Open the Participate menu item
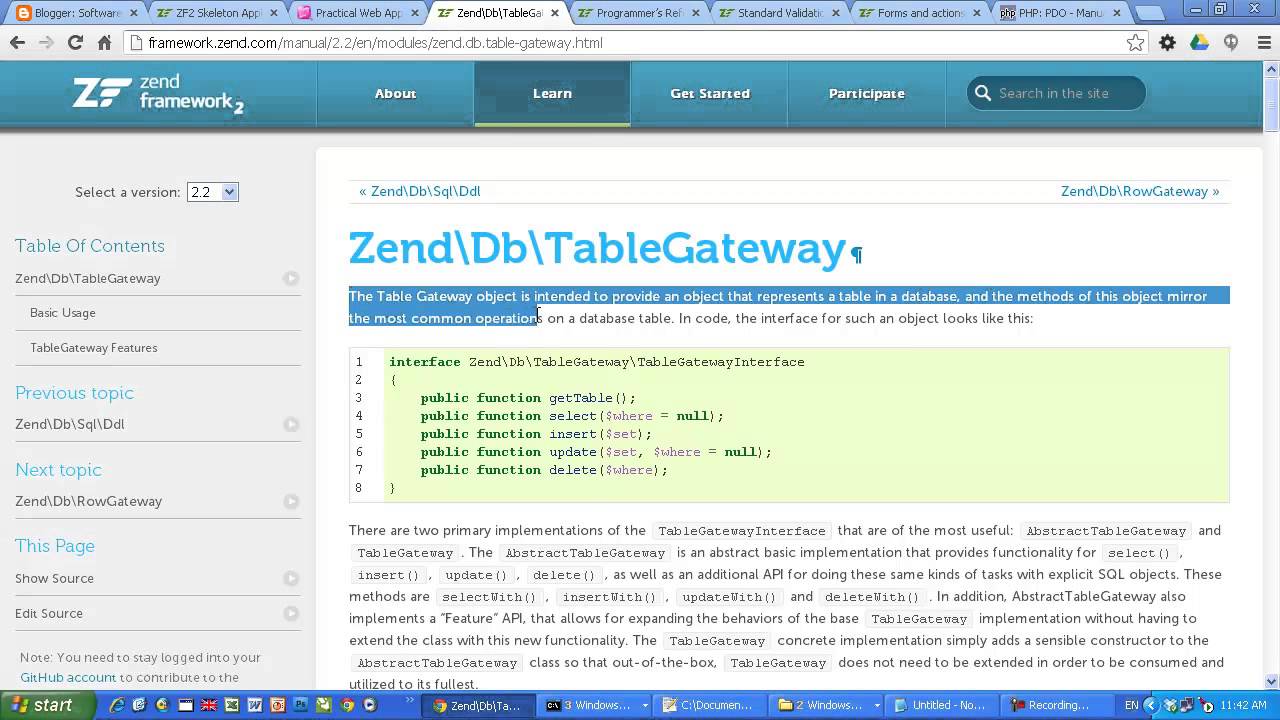The height and width of the screenshot is (720, 1280). click(866, 94)
